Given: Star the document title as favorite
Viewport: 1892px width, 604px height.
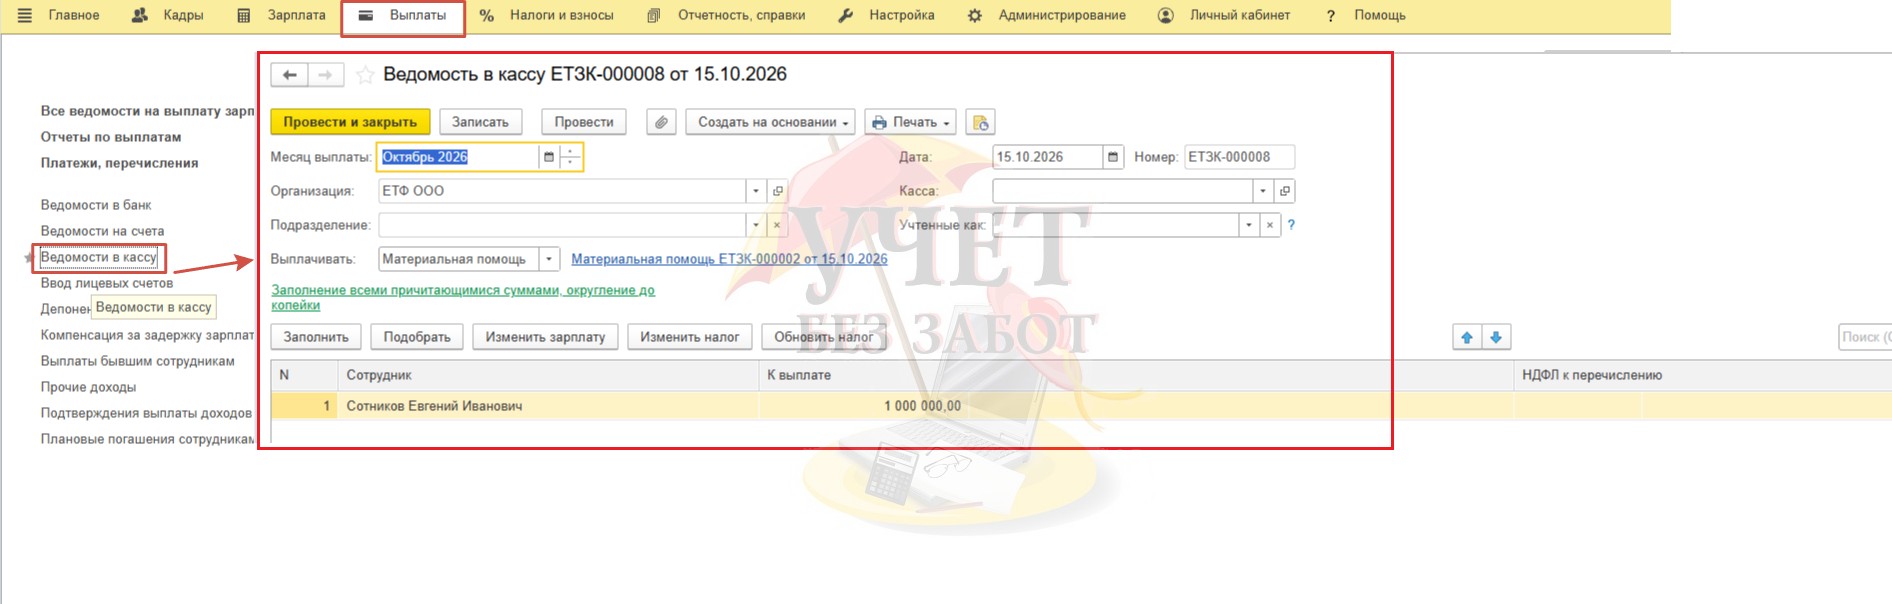Looking at the screenshot, I should (365, 75).
